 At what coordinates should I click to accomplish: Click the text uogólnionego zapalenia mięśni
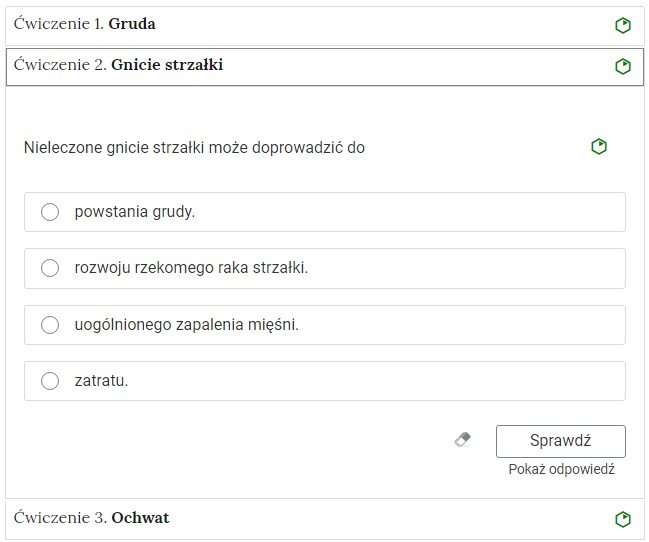coord(186,325)
